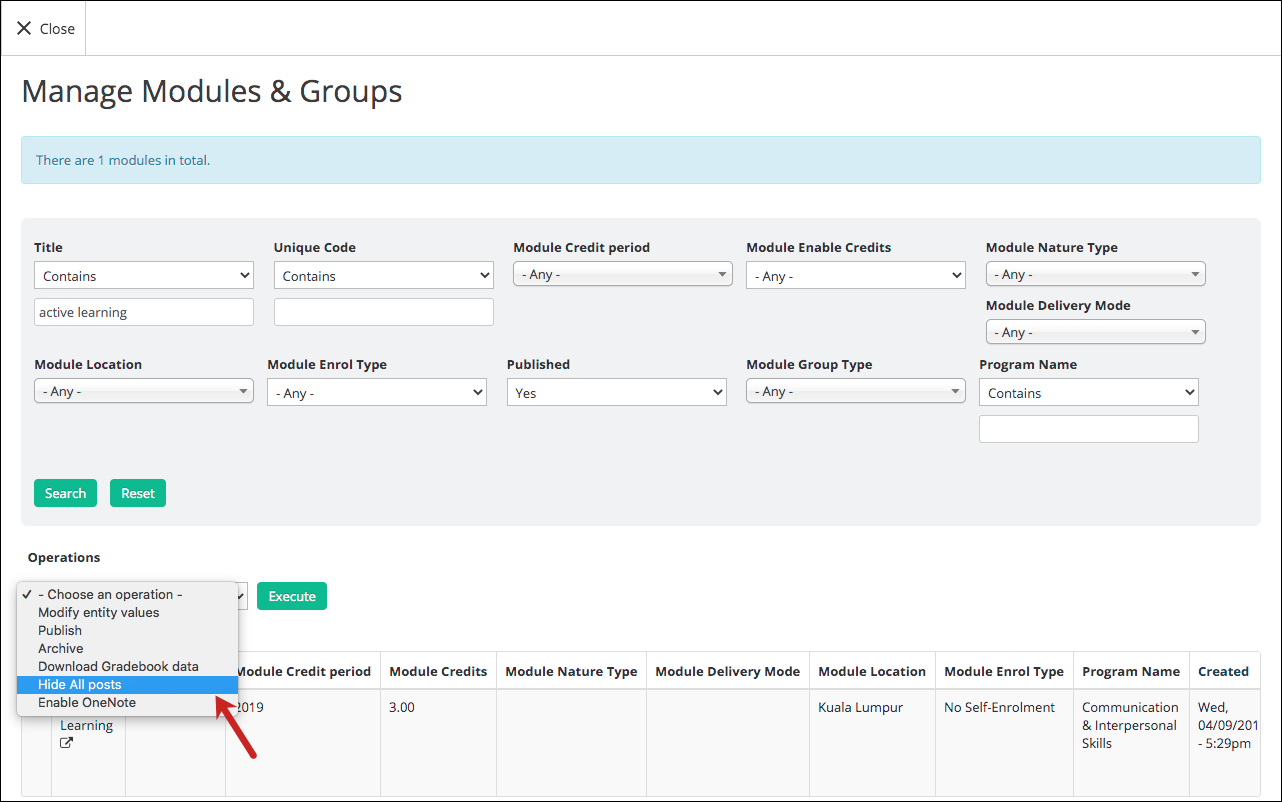Click the Execute button

pyautogui.click(x=292, y=596)
